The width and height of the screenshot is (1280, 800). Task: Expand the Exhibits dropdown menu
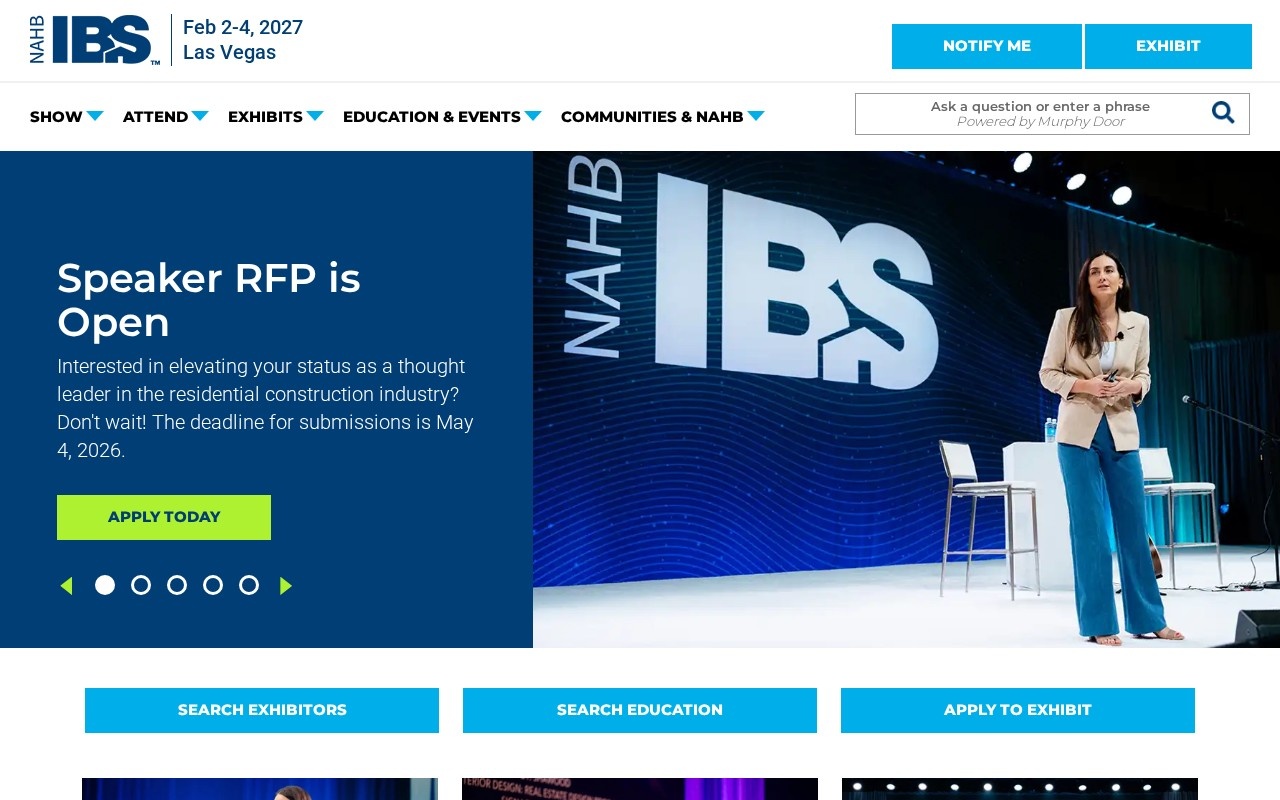click(x=275, y=117)
